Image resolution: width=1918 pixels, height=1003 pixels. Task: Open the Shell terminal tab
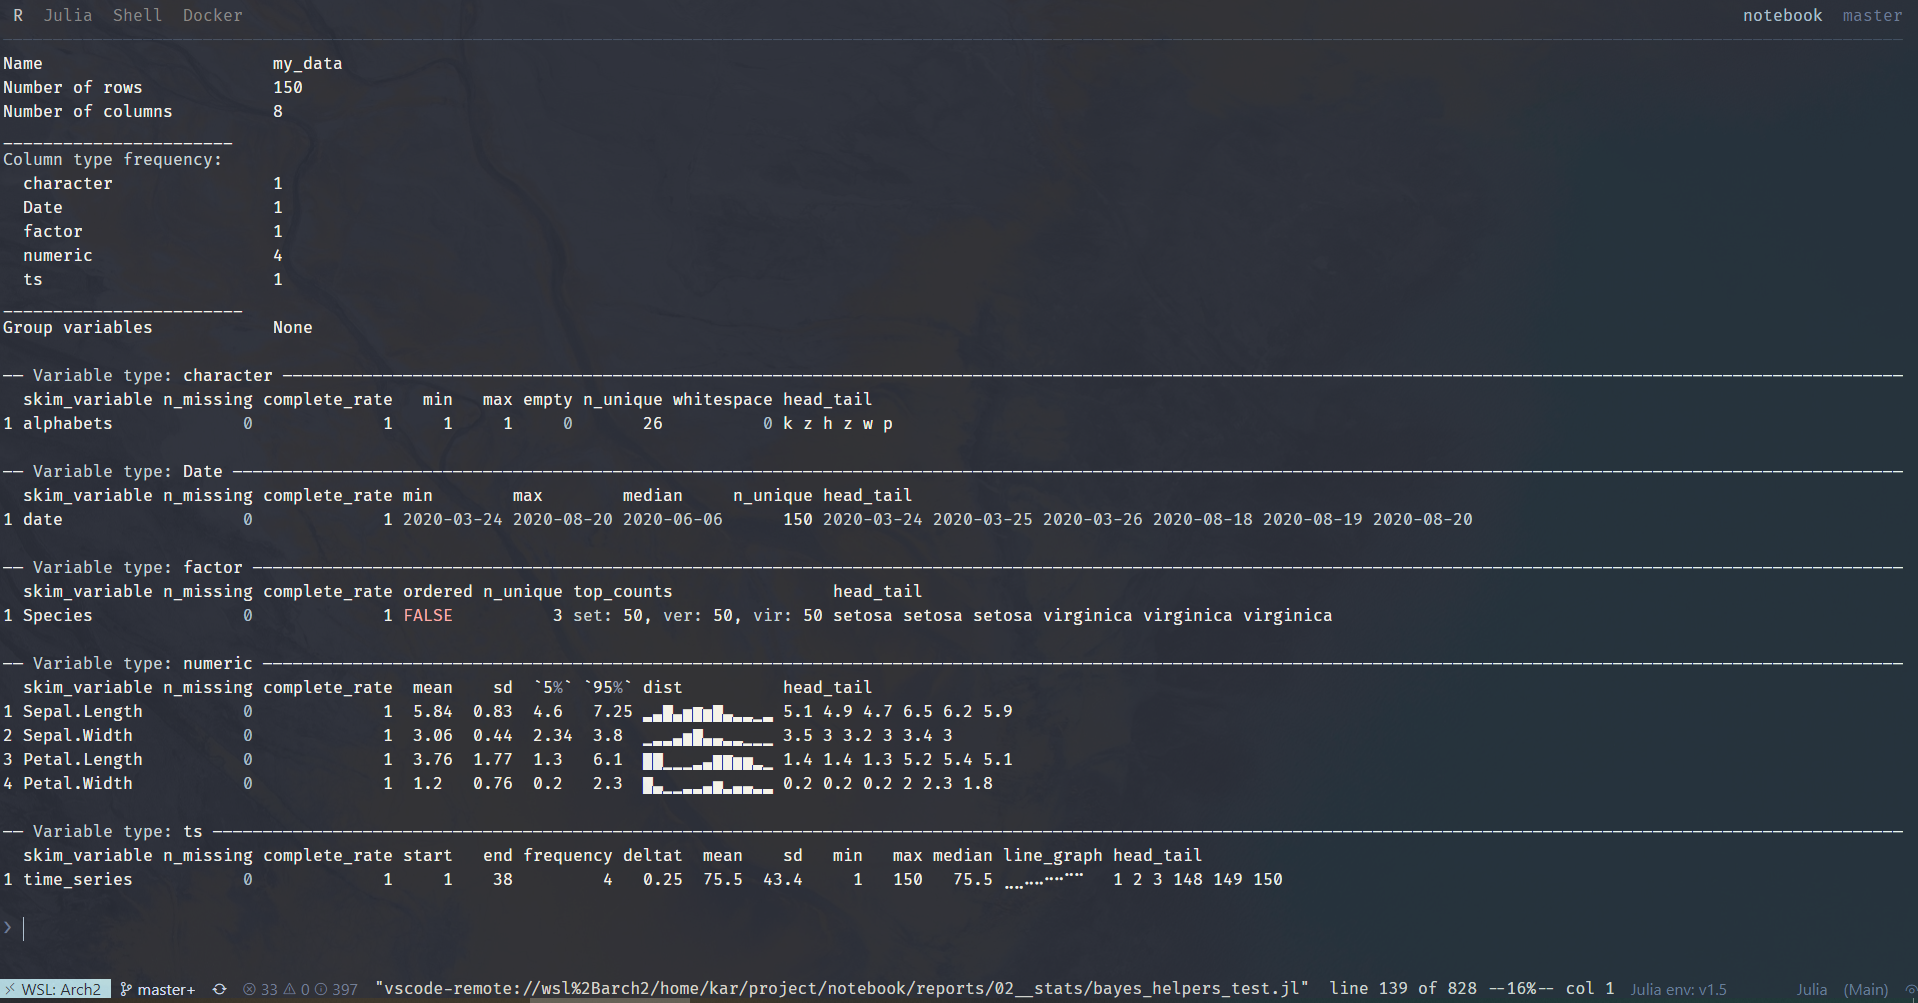tap(137, 15)
